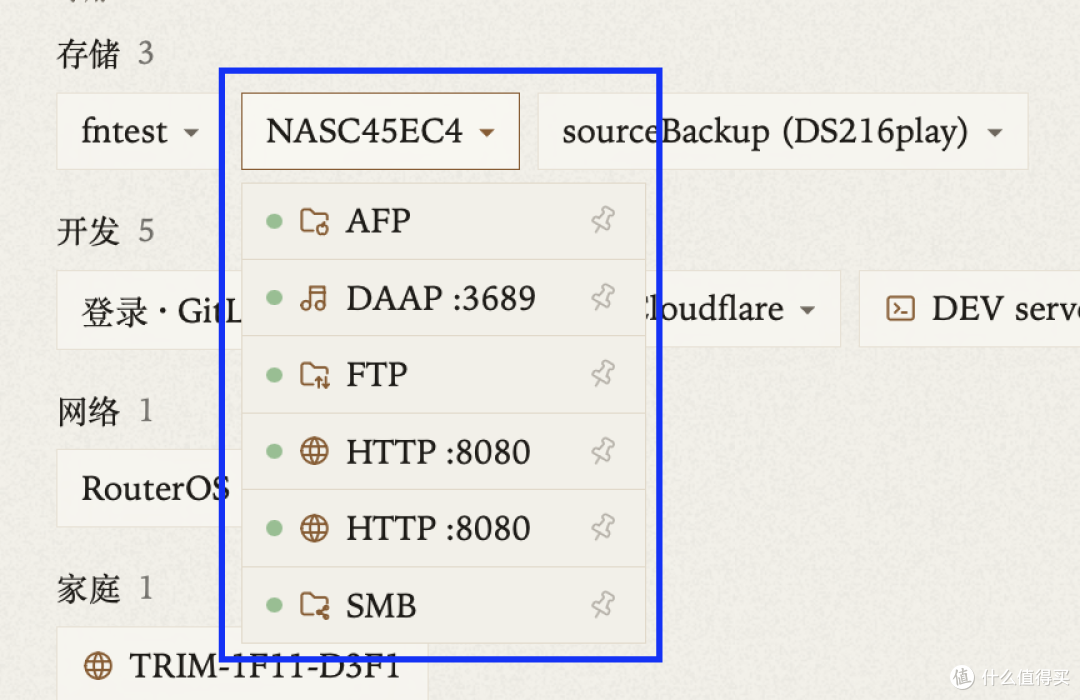
Task: Click the terminal icon of DEV server
Action: 900,309
